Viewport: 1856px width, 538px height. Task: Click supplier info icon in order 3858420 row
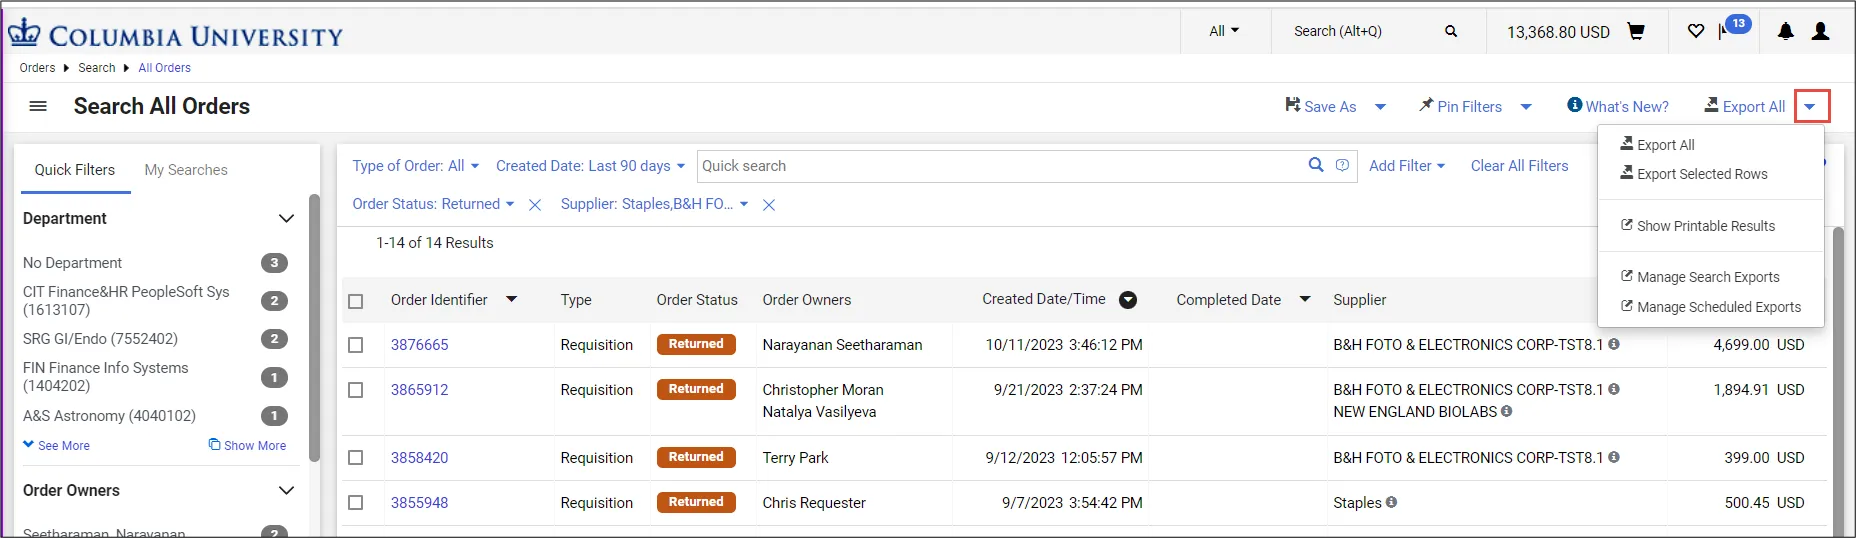tap(1614, 457)
